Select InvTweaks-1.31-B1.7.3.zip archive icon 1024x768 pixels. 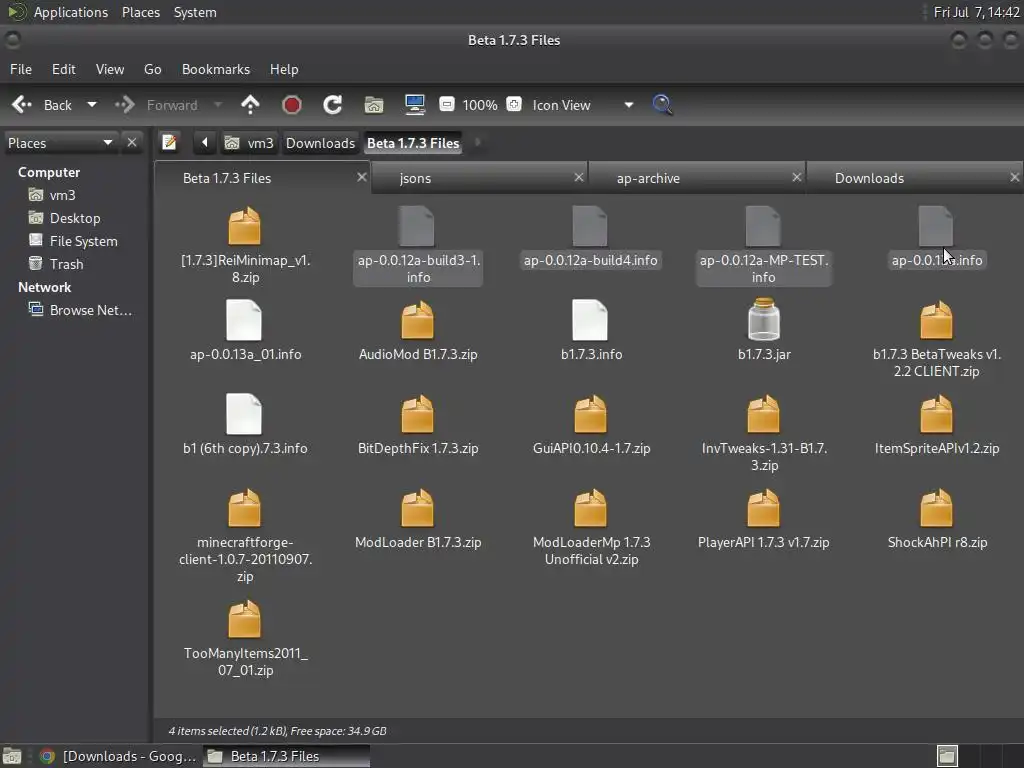763,415
